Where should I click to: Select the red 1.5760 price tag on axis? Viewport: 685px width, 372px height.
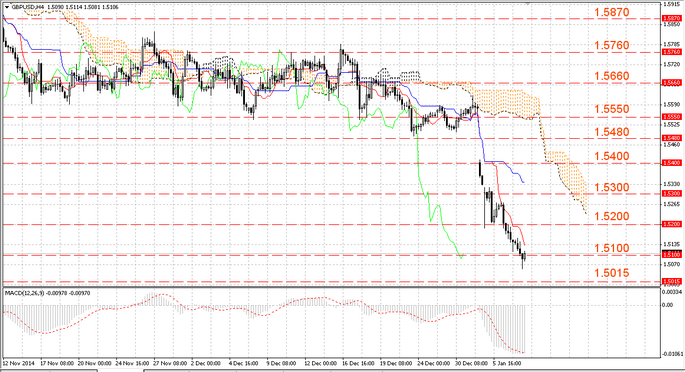[x=672, y=52]
